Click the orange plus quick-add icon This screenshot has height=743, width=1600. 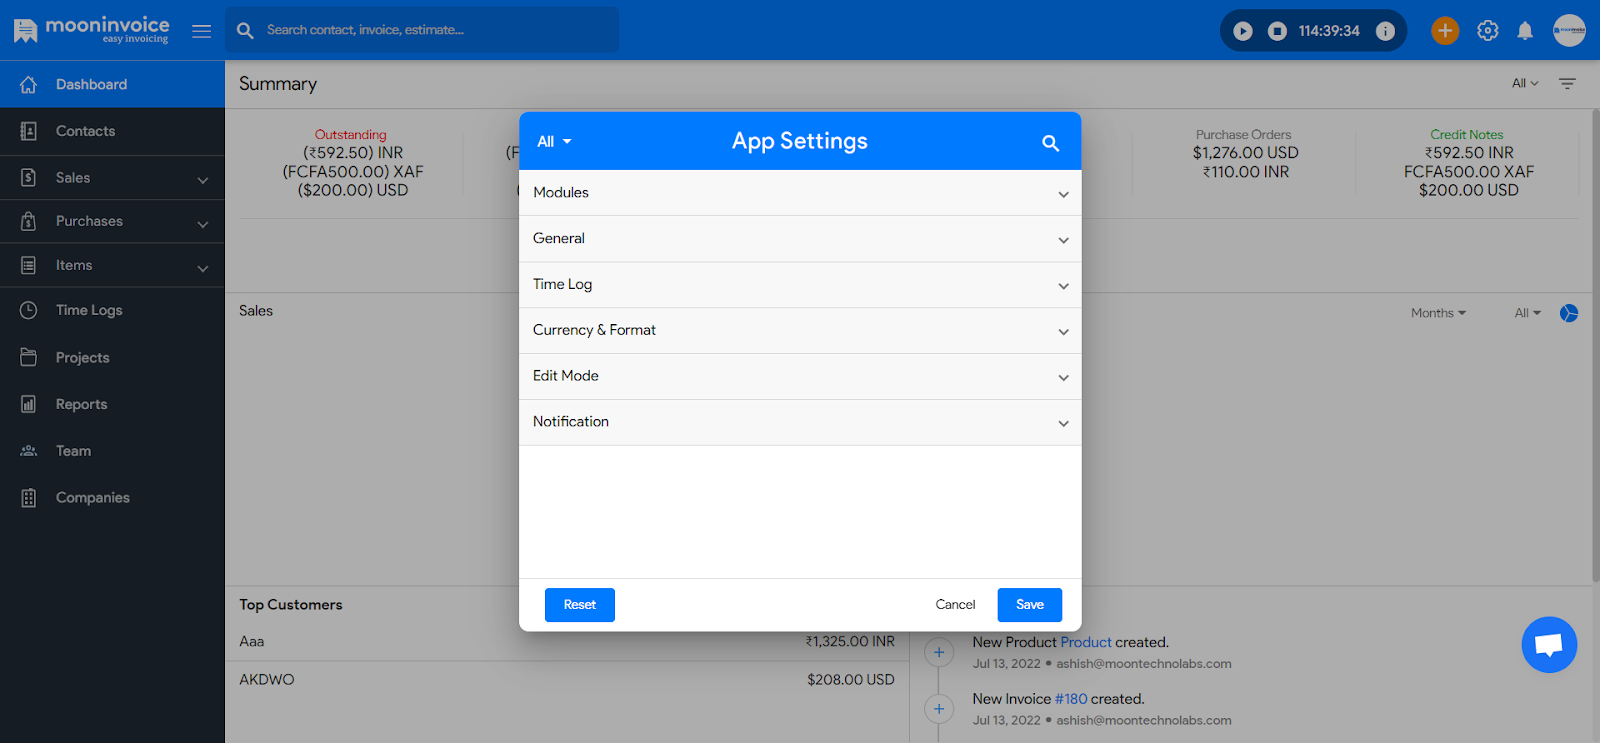coord(1444,31)
